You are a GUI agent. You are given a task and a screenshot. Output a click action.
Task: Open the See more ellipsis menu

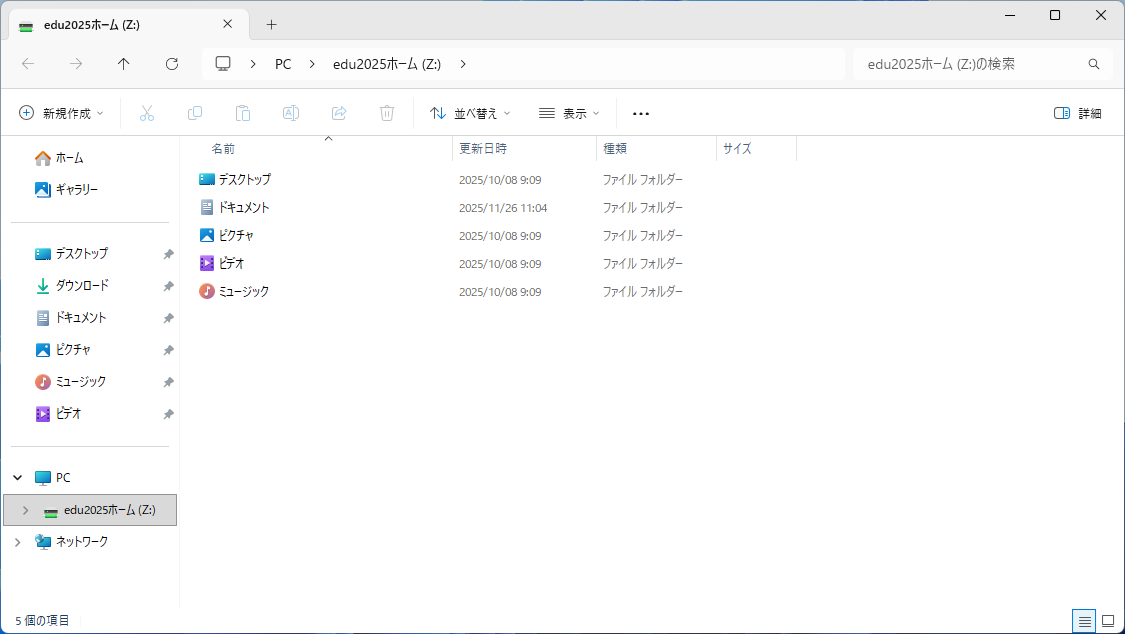coord(641,113)
